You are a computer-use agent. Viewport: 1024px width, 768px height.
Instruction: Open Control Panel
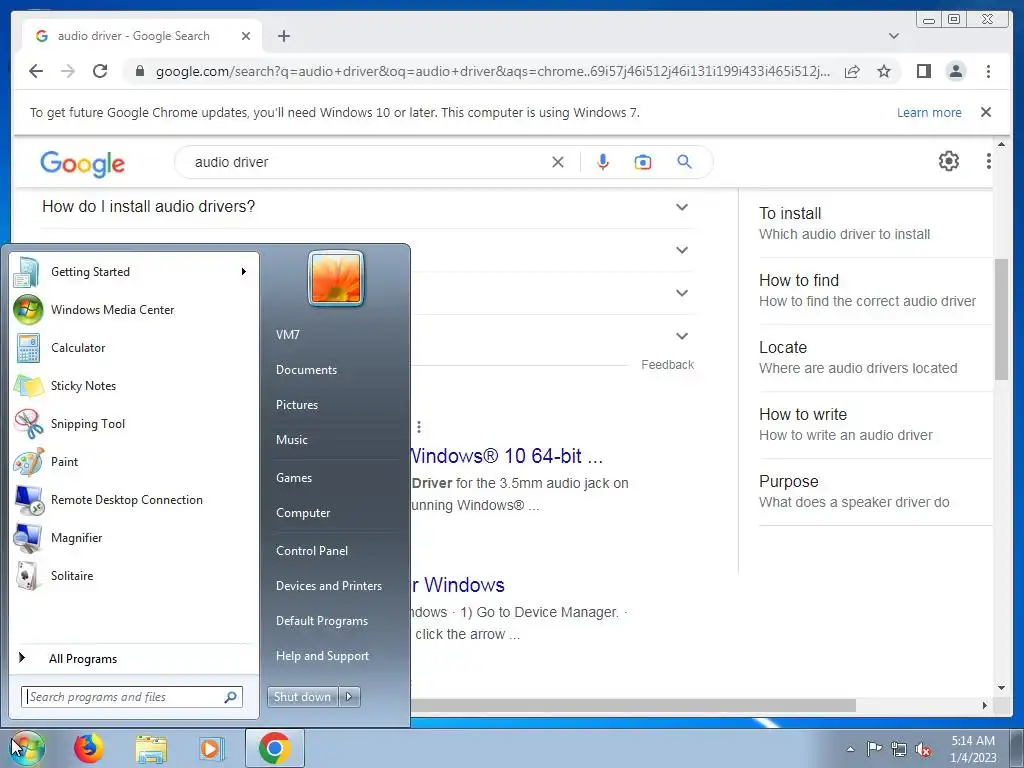[335, 551]
